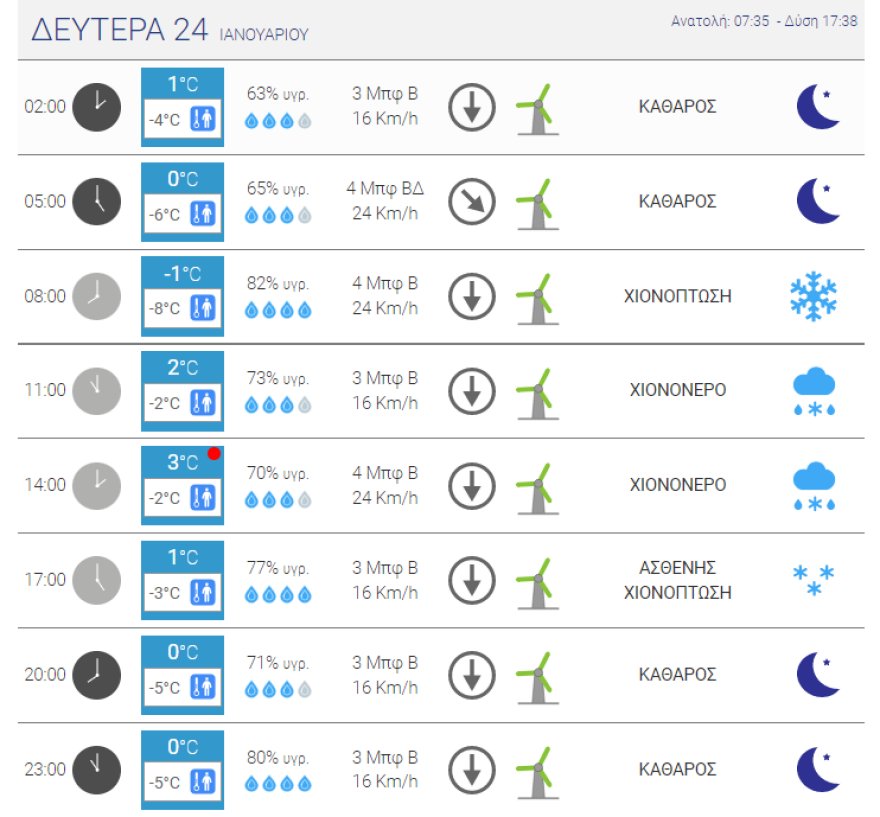
Task: Click the northwest wind arrow at 05:00
Action: click(472, 202)
